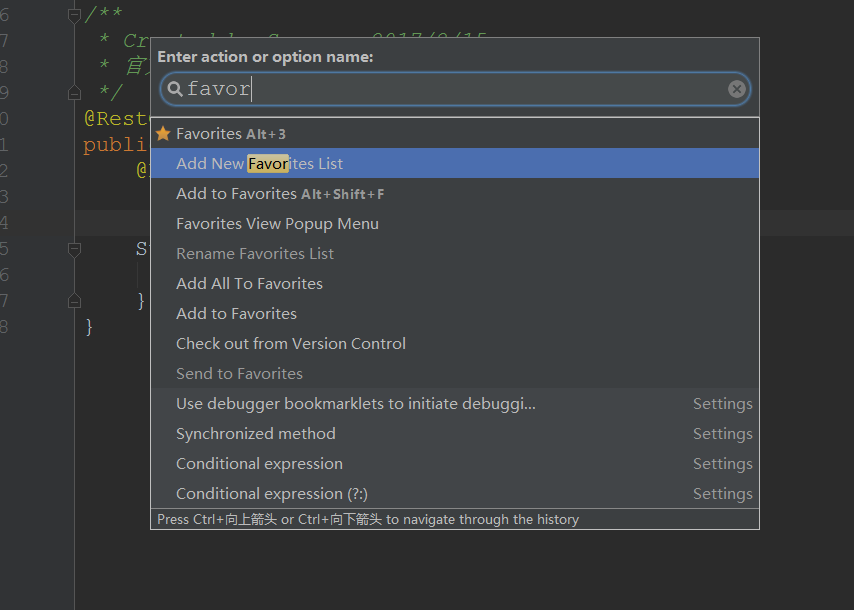854x610 pixels.
Task: Choose Add to Favorites Alt+Shift+F entry
Action: [x=280, y=193]
